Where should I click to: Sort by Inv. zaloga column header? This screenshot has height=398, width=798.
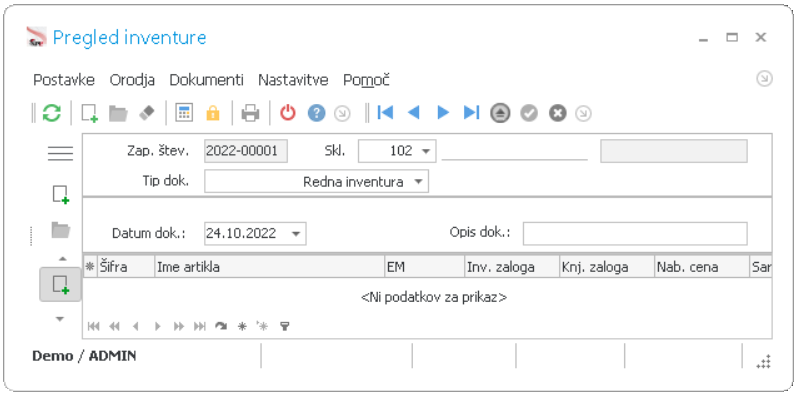click(512, 267)
